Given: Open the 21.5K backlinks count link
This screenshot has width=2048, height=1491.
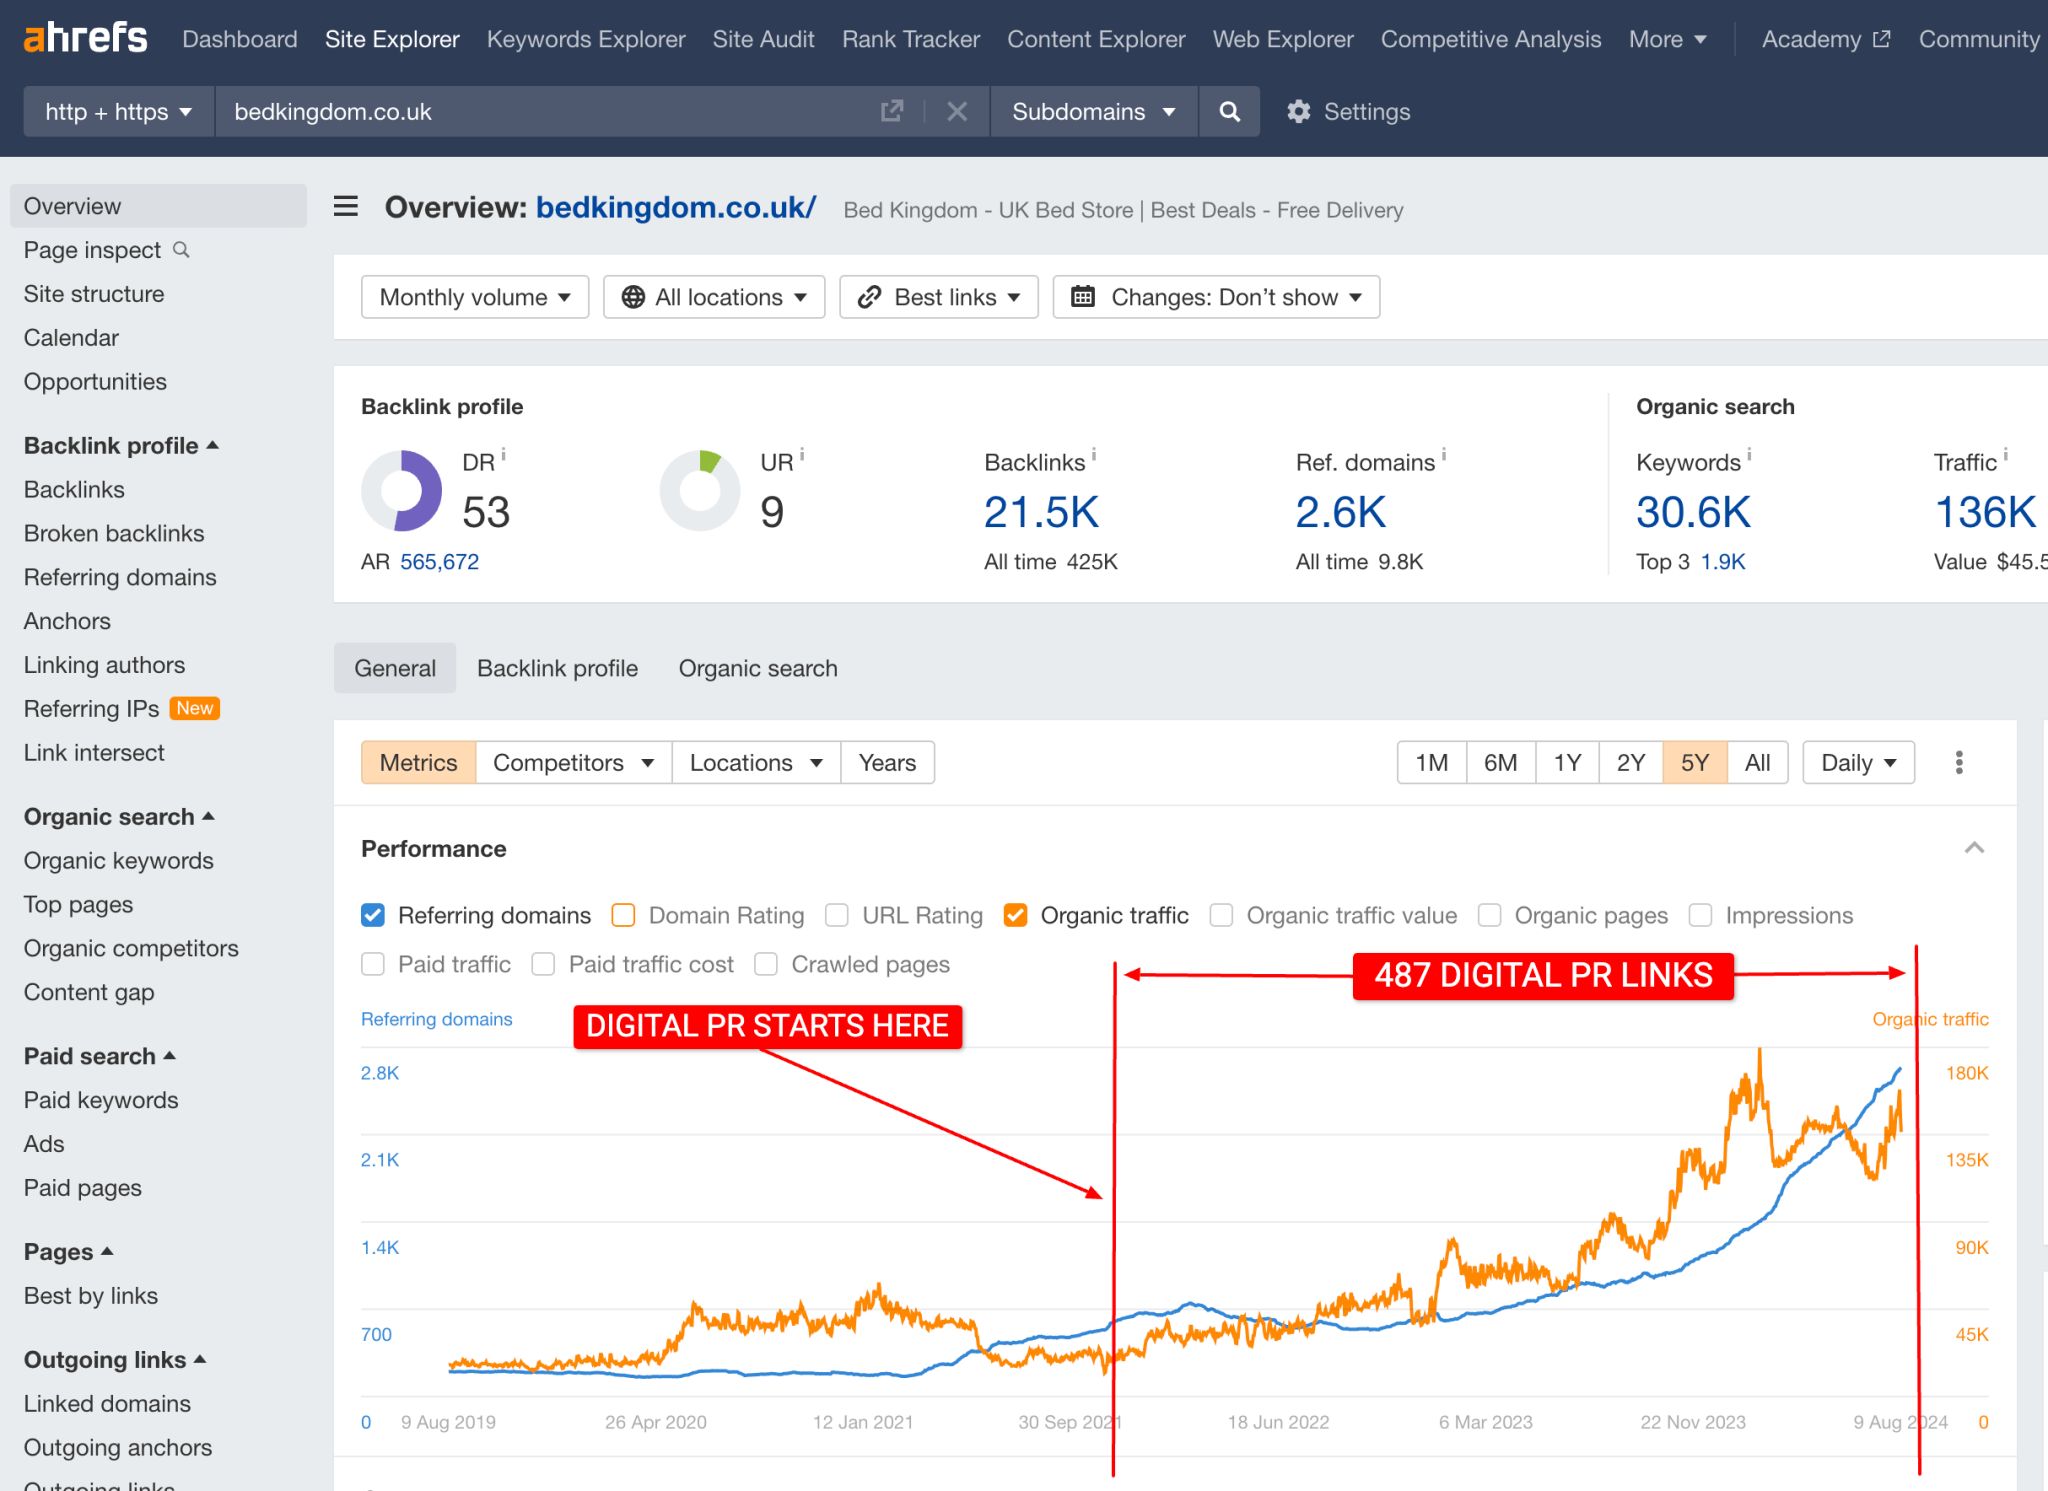Looking at the screenshot, I should (1041, 512).
